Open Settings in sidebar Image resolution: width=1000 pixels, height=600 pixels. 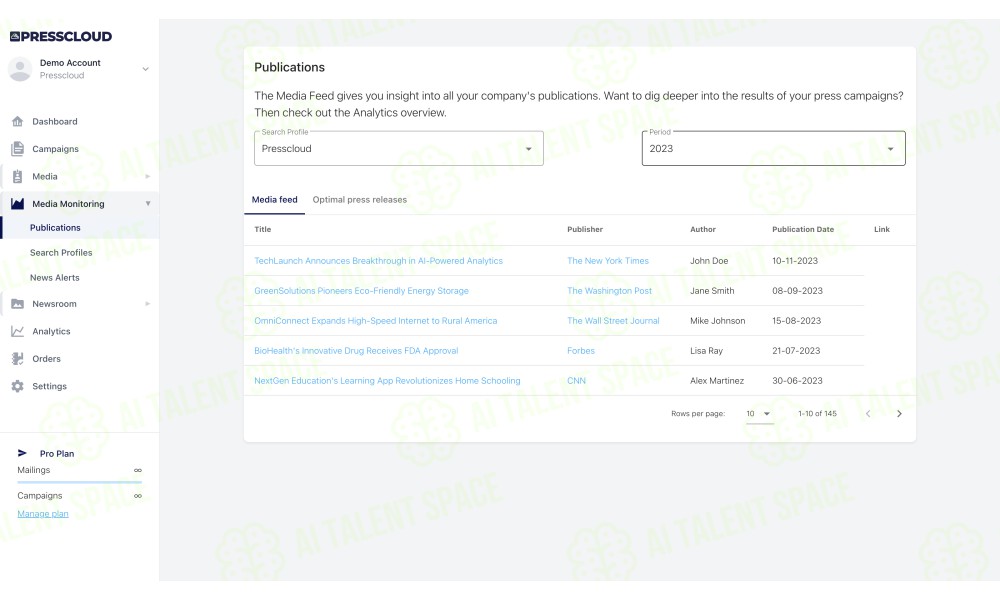50,386
